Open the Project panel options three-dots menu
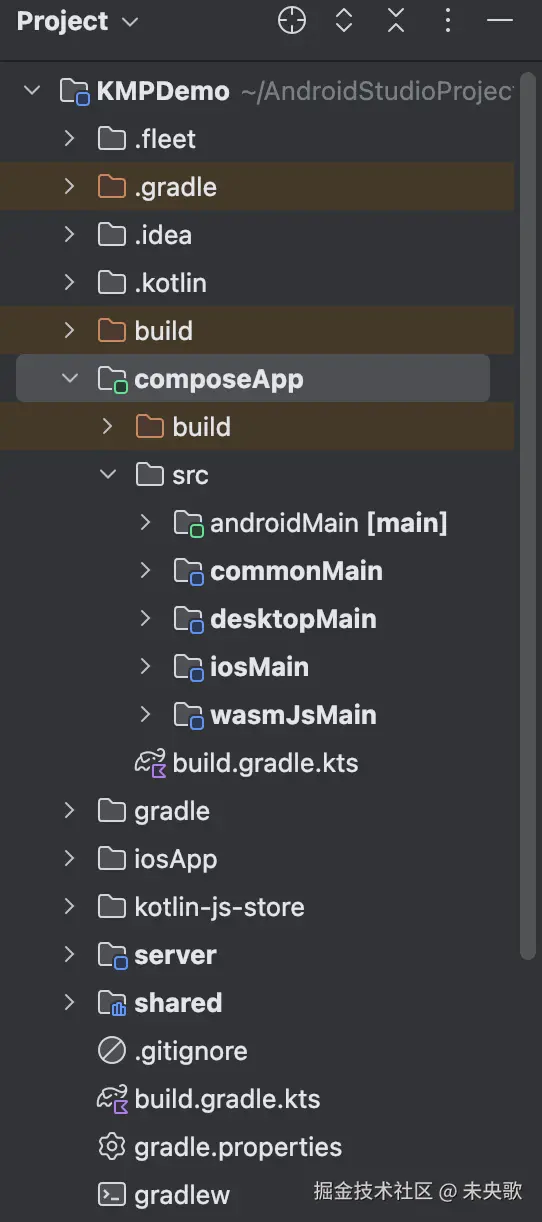 447,20
